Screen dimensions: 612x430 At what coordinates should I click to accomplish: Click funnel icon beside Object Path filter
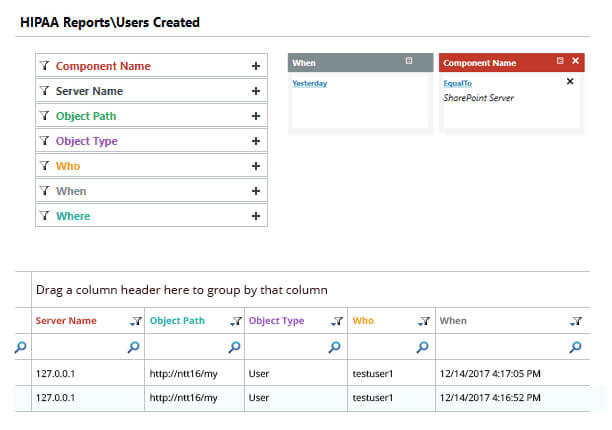44,115
